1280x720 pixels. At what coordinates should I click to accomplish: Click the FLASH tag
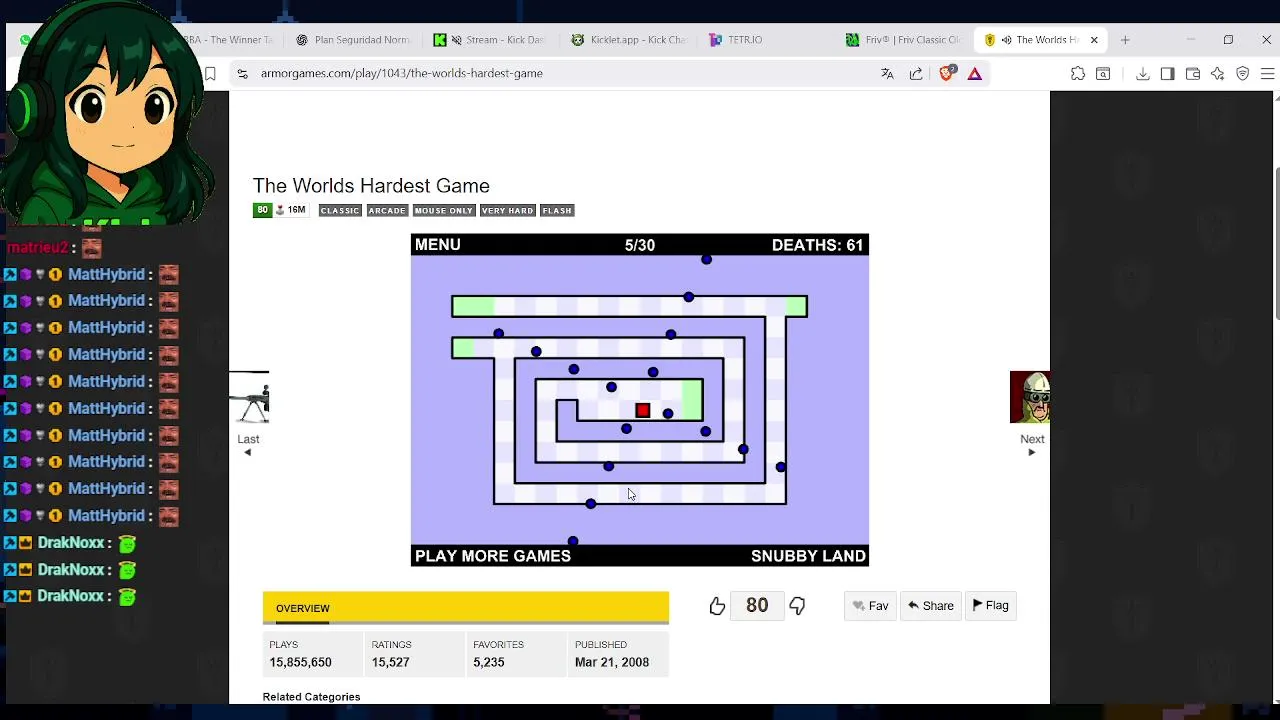point(557,210)
